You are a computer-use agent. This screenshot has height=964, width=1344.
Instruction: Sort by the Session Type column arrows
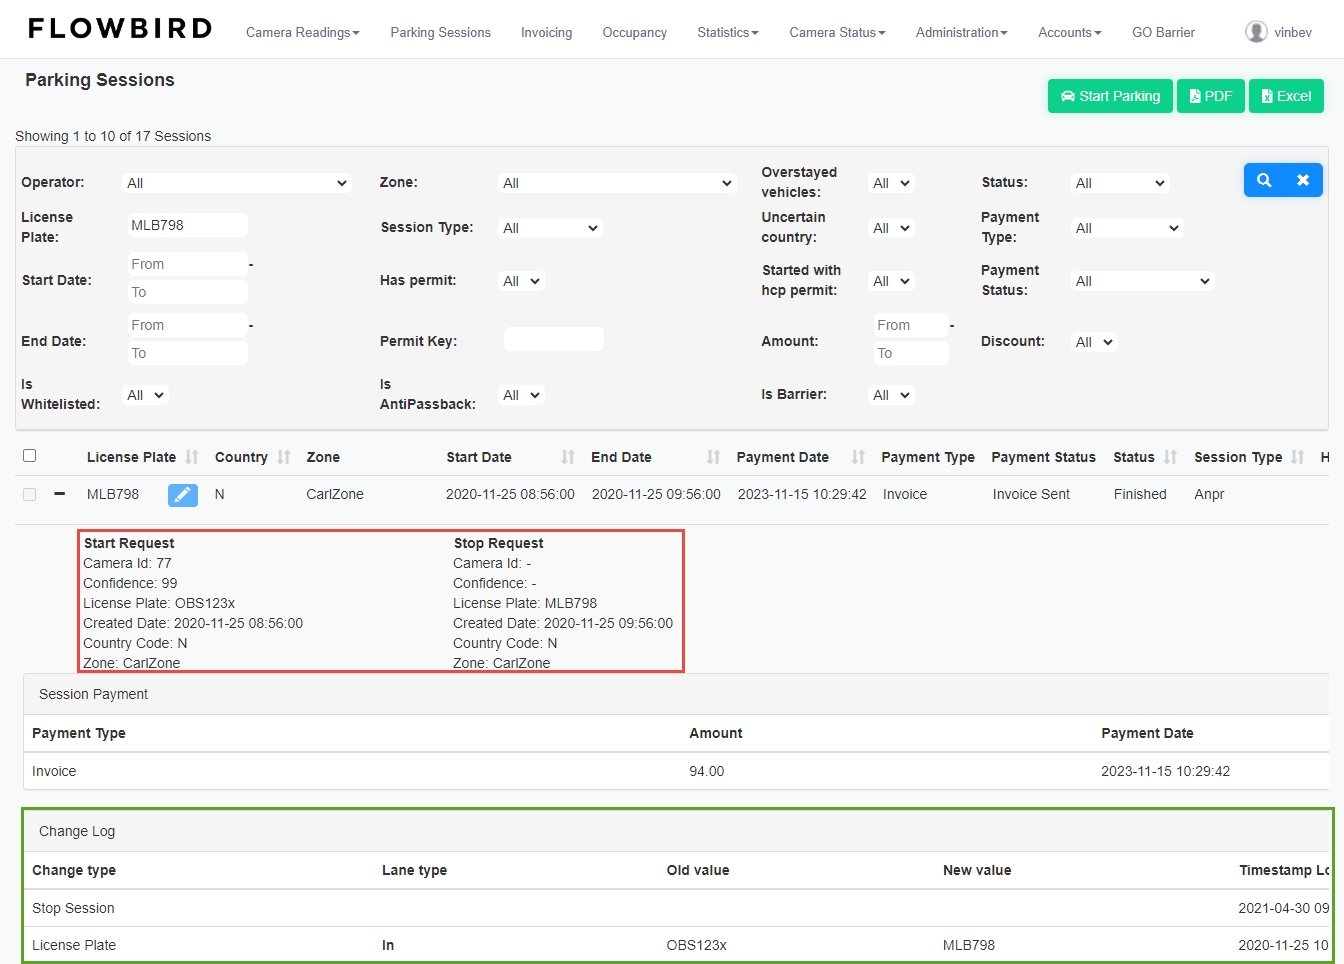(x=1297, y=457)
